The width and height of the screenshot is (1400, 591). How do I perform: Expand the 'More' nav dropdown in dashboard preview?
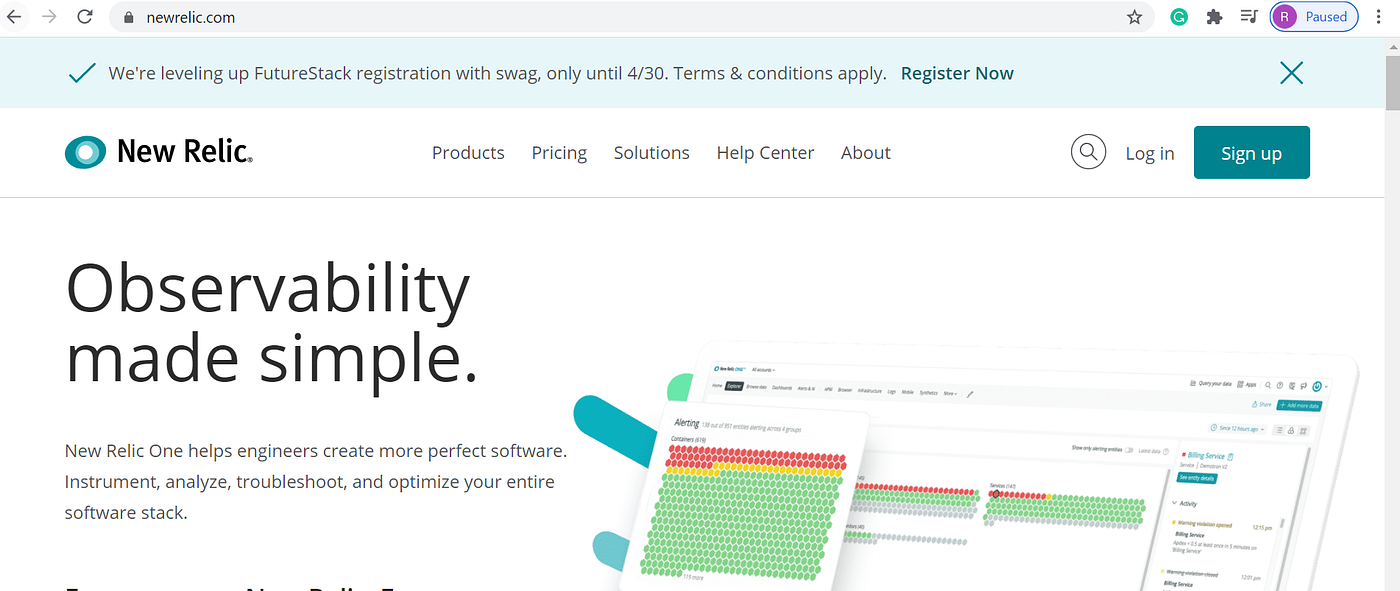click(x=950, y=393)
